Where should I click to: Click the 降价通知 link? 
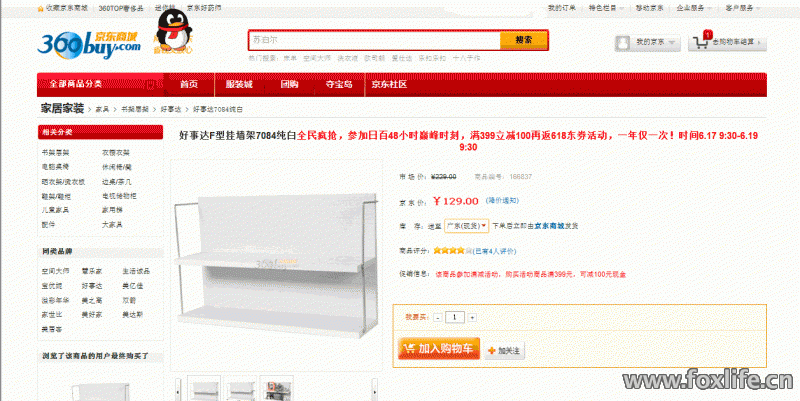(x=502, y=200)
